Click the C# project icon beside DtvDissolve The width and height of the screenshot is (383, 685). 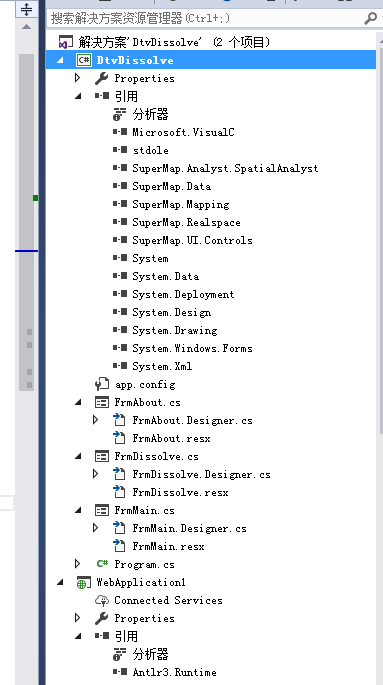(83, 60)
